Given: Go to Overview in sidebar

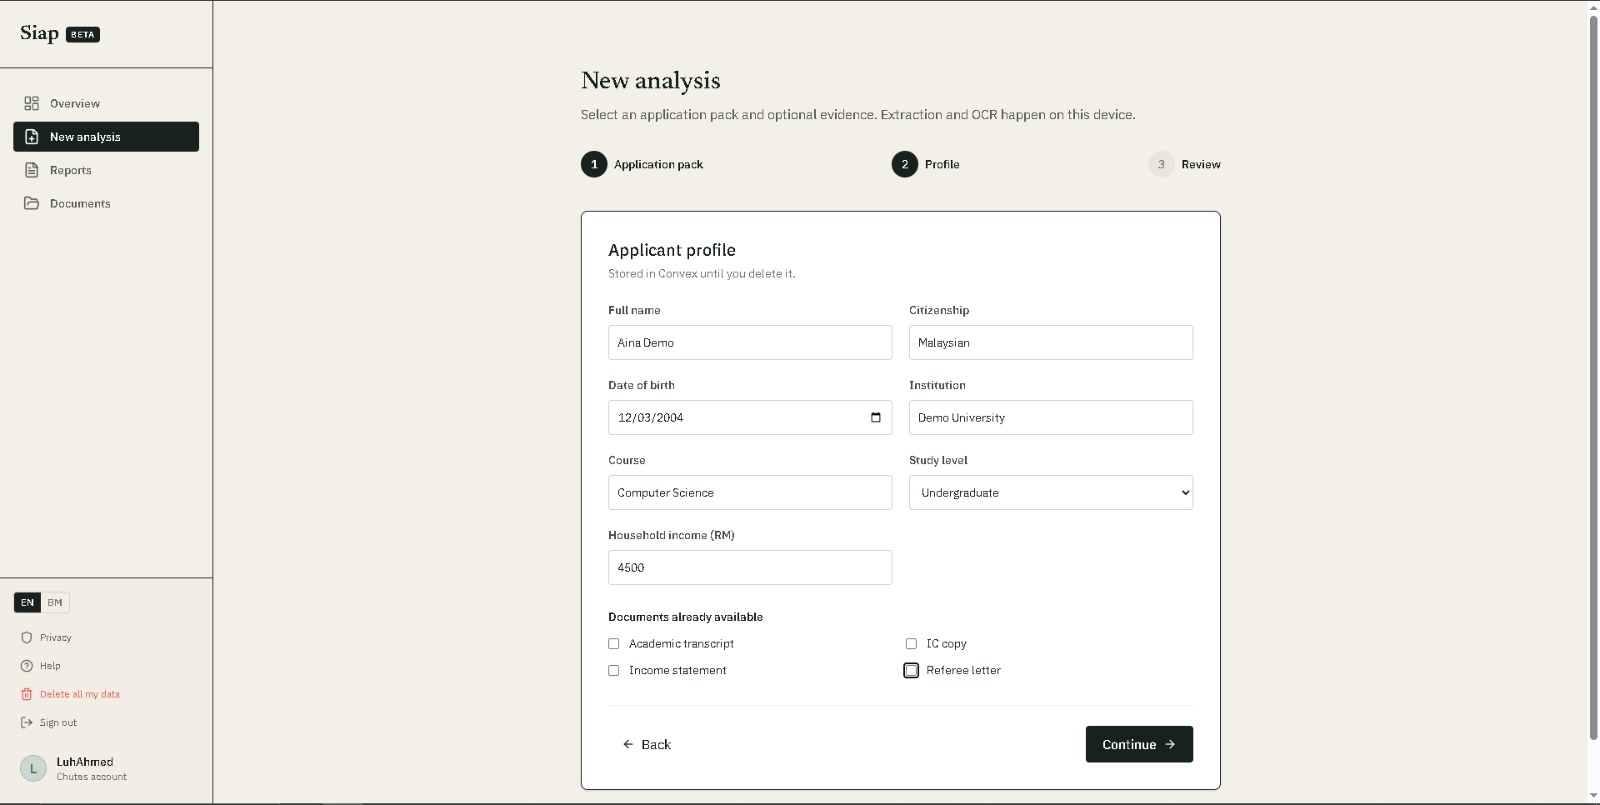Looking at the screenshot, I should coord(106,103).
